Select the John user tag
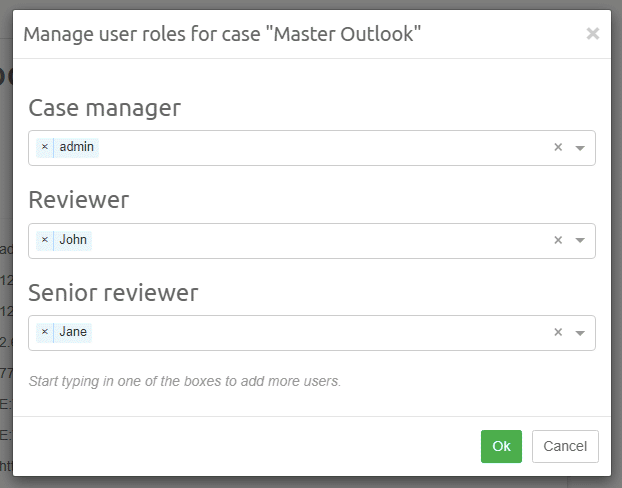 pos(73,240)
